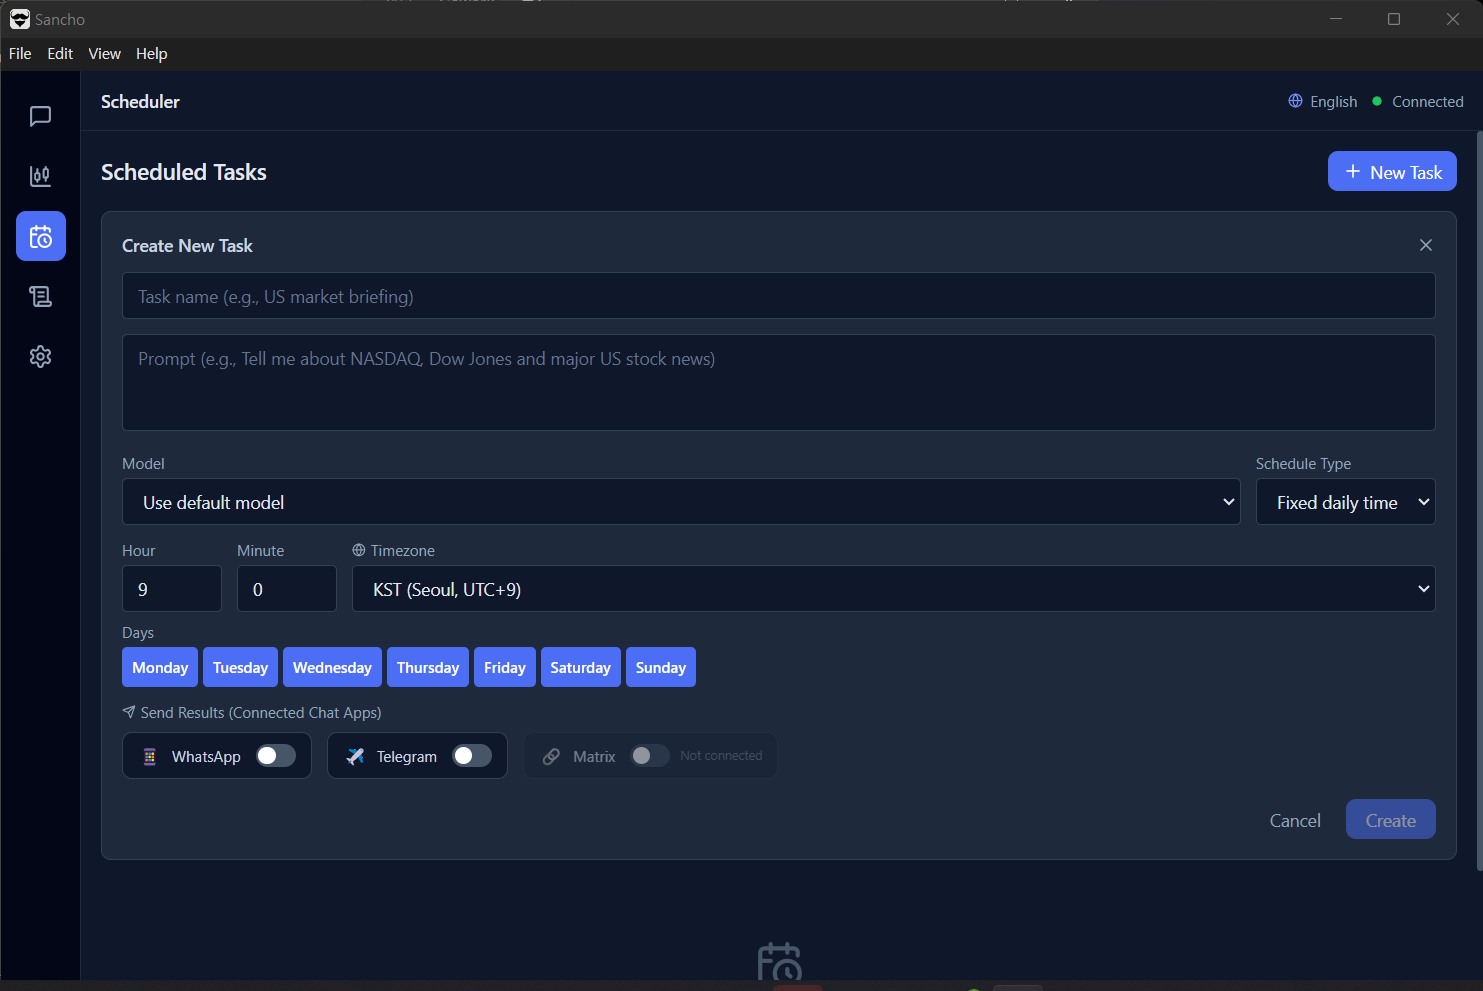This screenshot has height=991, width=1483.
Task: Open the Timezone KST dropdown
Action: pos(893,589)
